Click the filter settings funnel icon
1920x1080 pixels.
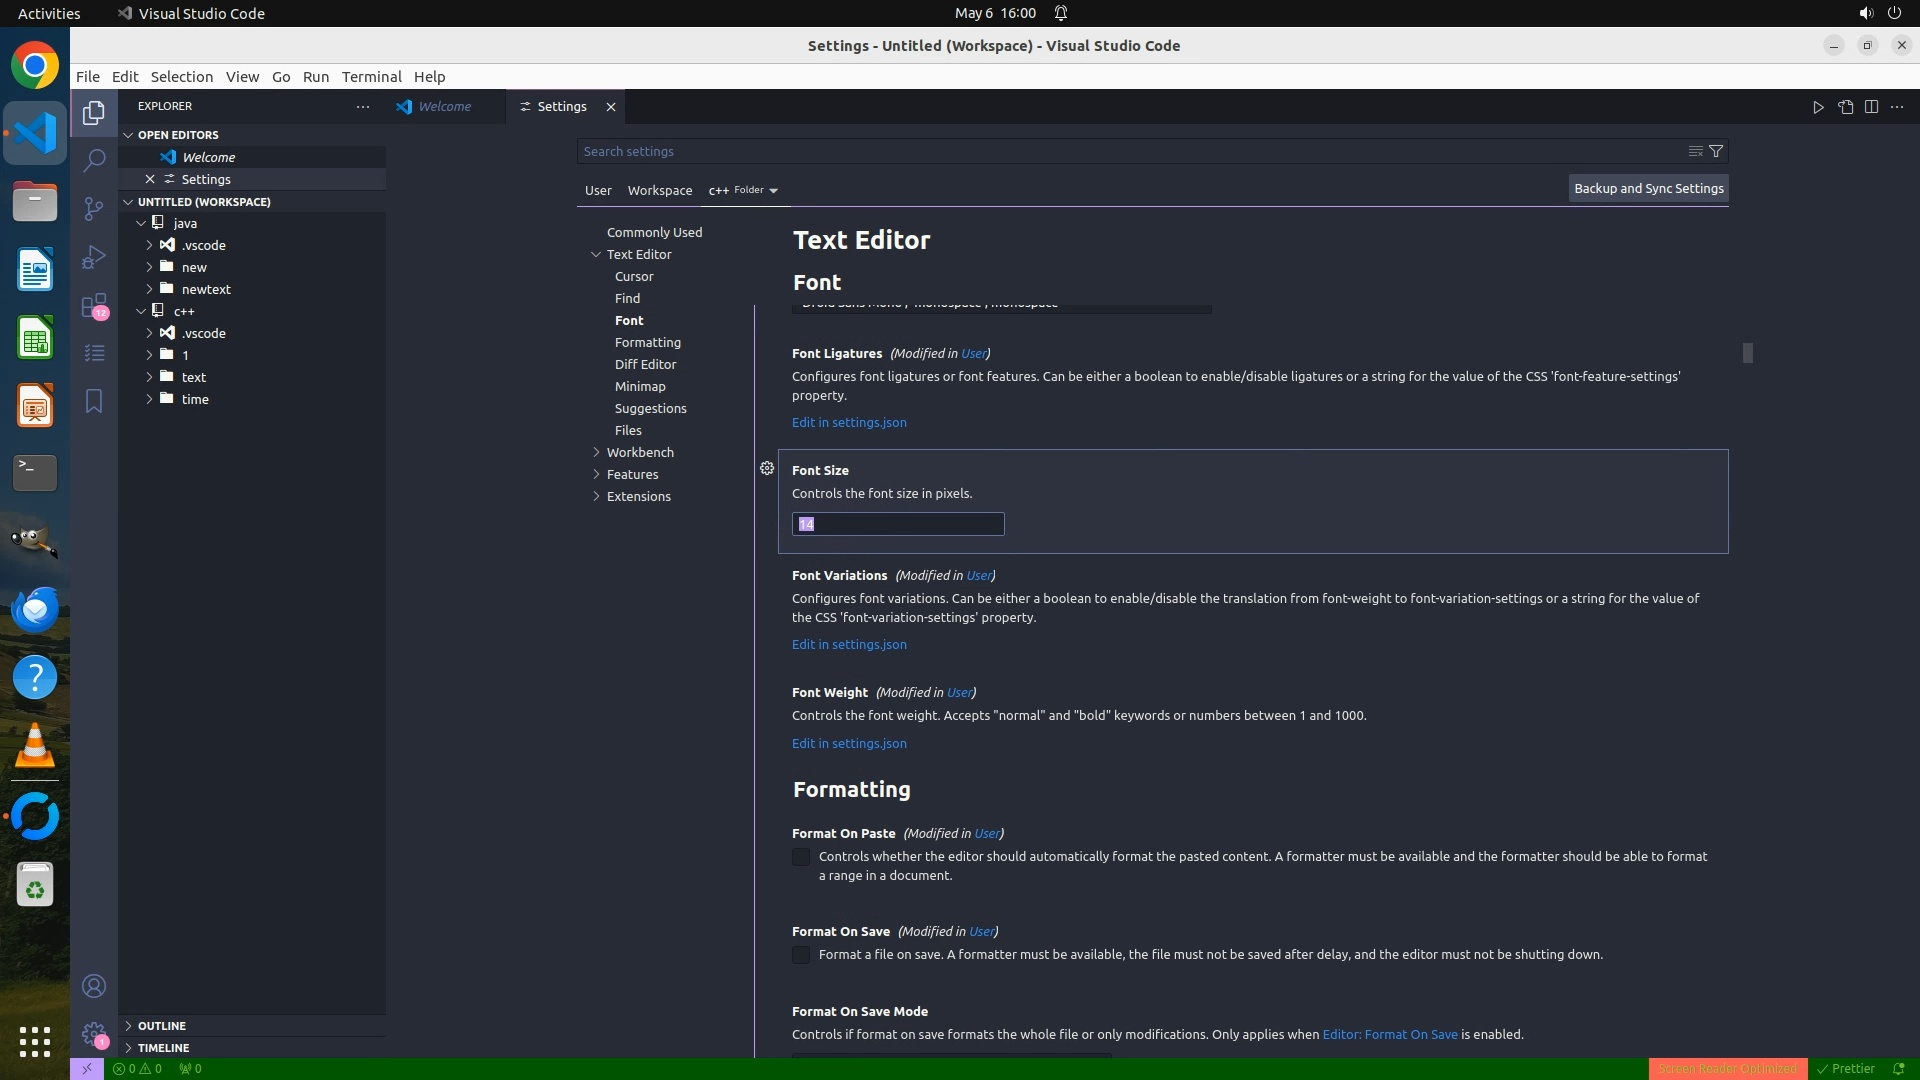[x=1716, y=151]
